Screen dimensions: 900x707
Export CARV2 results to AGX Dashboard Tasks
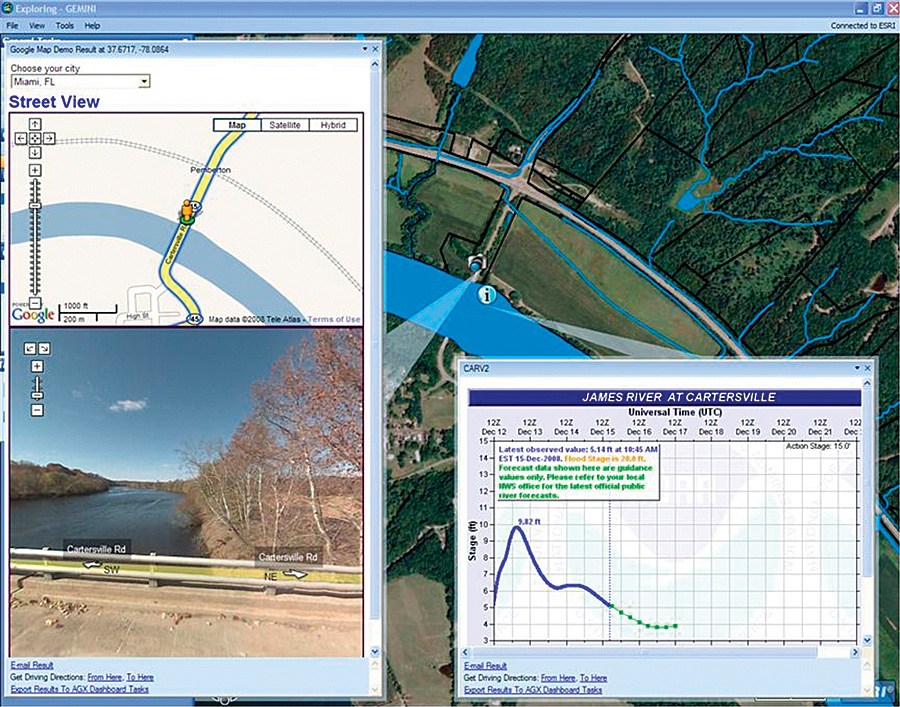point(533,690)
